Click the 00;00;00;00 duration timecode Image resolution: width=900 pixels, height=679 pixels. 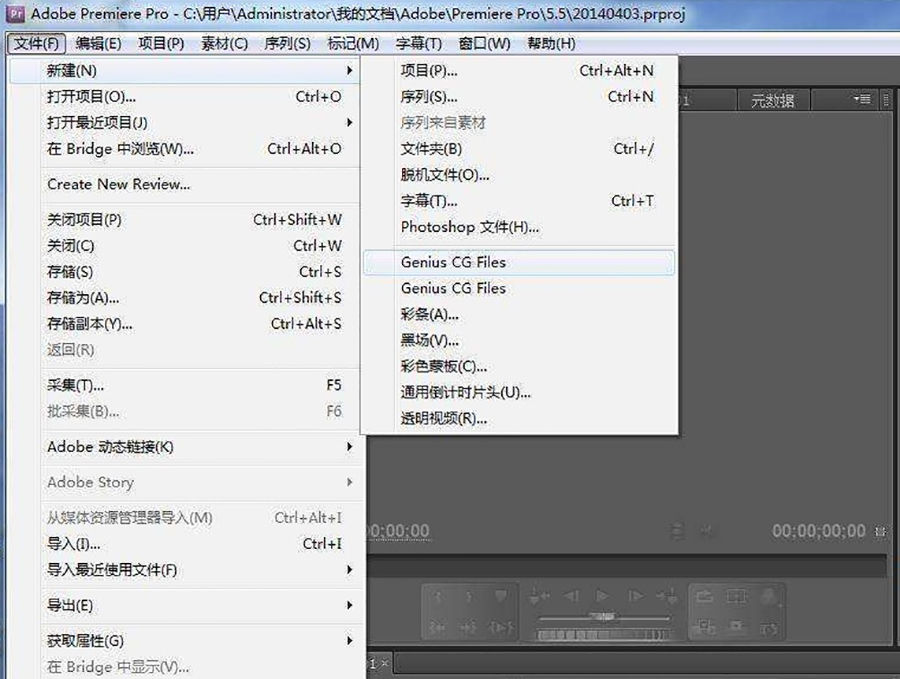pos(818,531)
